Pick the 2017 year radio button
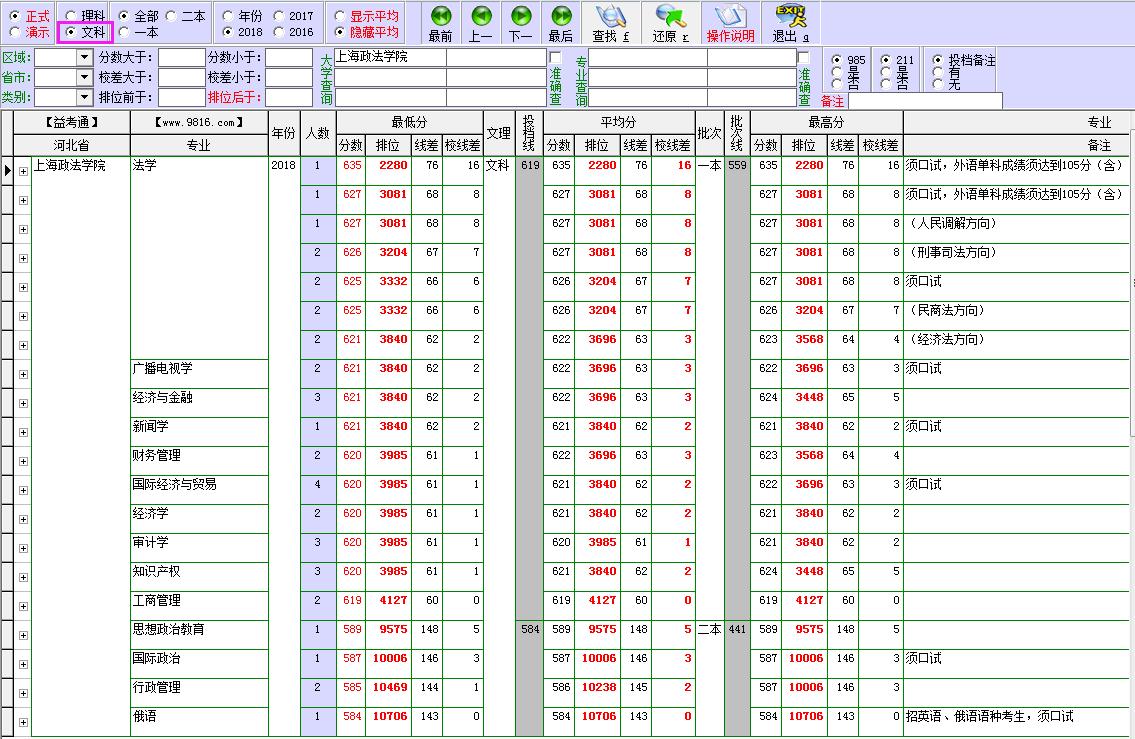 279,15
